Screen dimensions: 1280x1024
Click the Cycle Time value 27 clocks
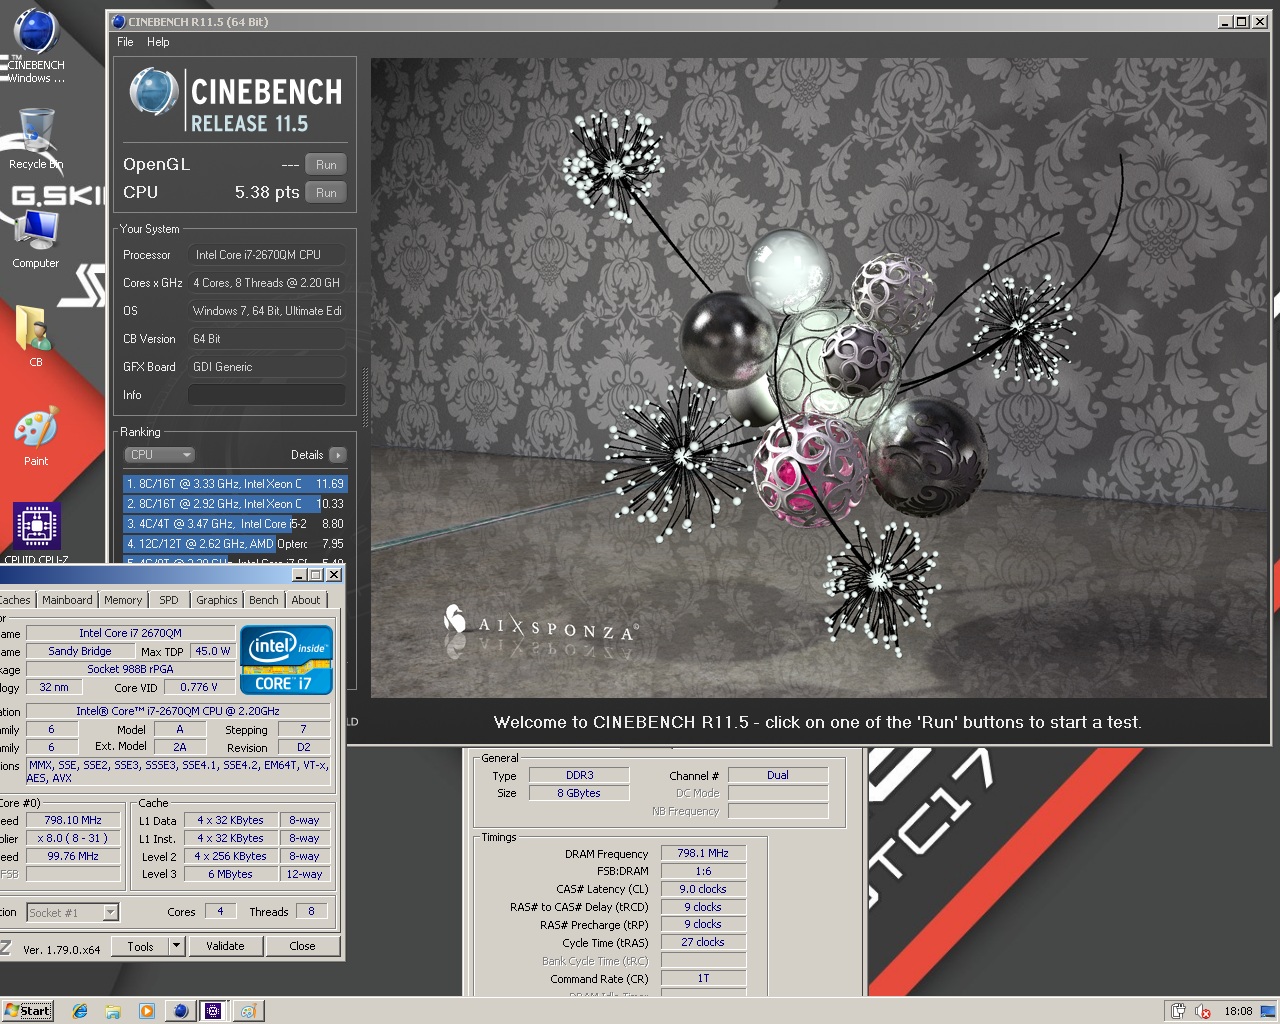pyautogui.click(x=703, y=942)
